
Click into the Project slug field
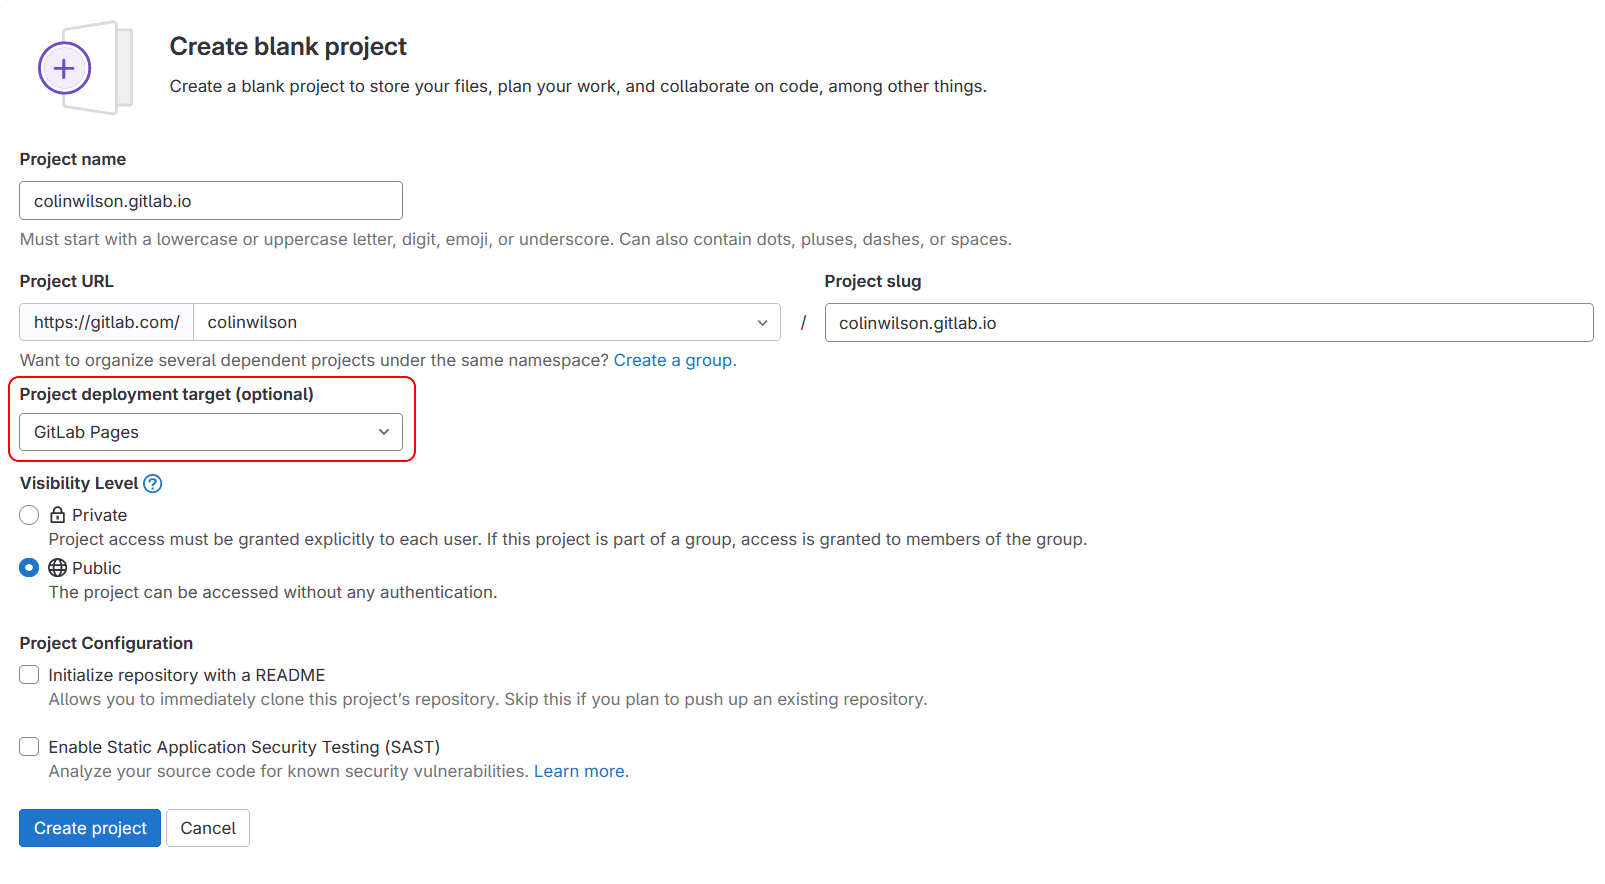(1208, 323)
